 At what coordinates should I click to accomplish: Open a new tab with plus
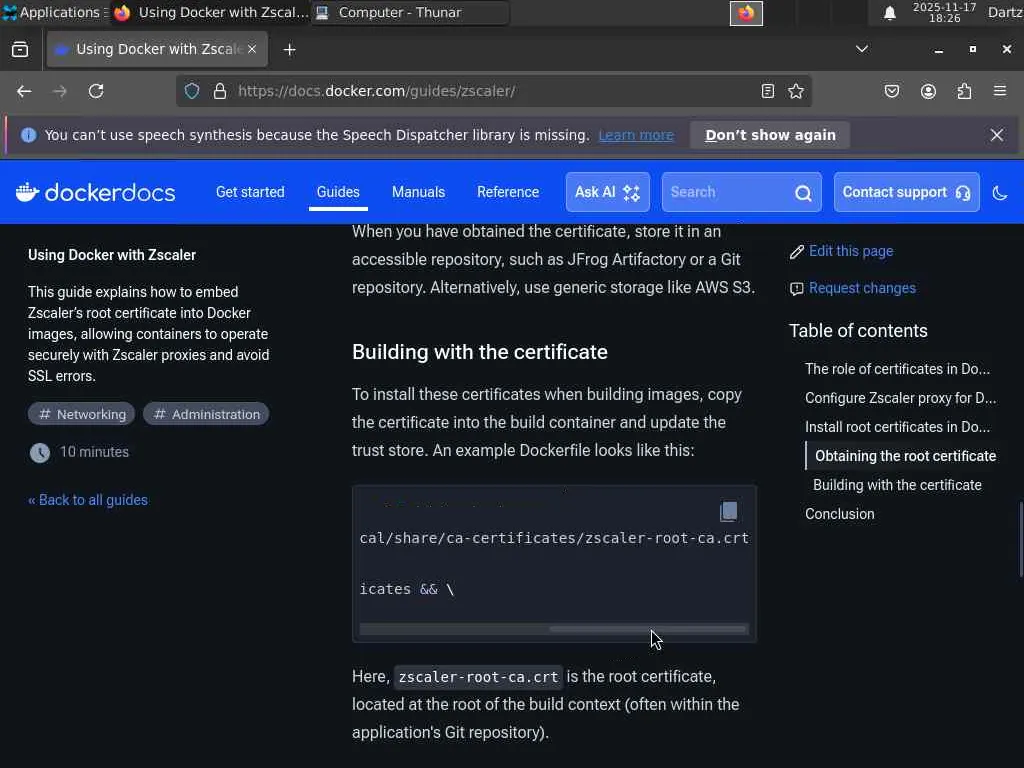click(289, 50)
